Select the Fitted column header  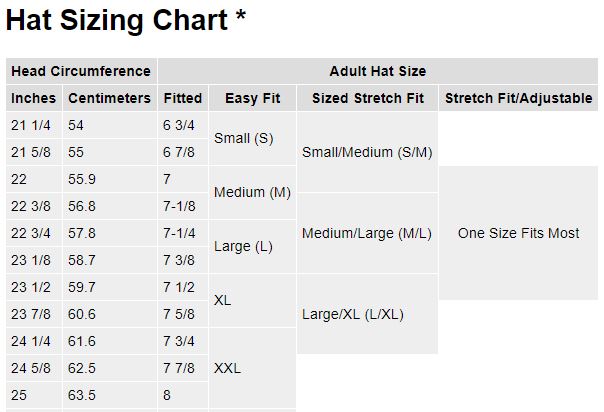coord(182,98)
